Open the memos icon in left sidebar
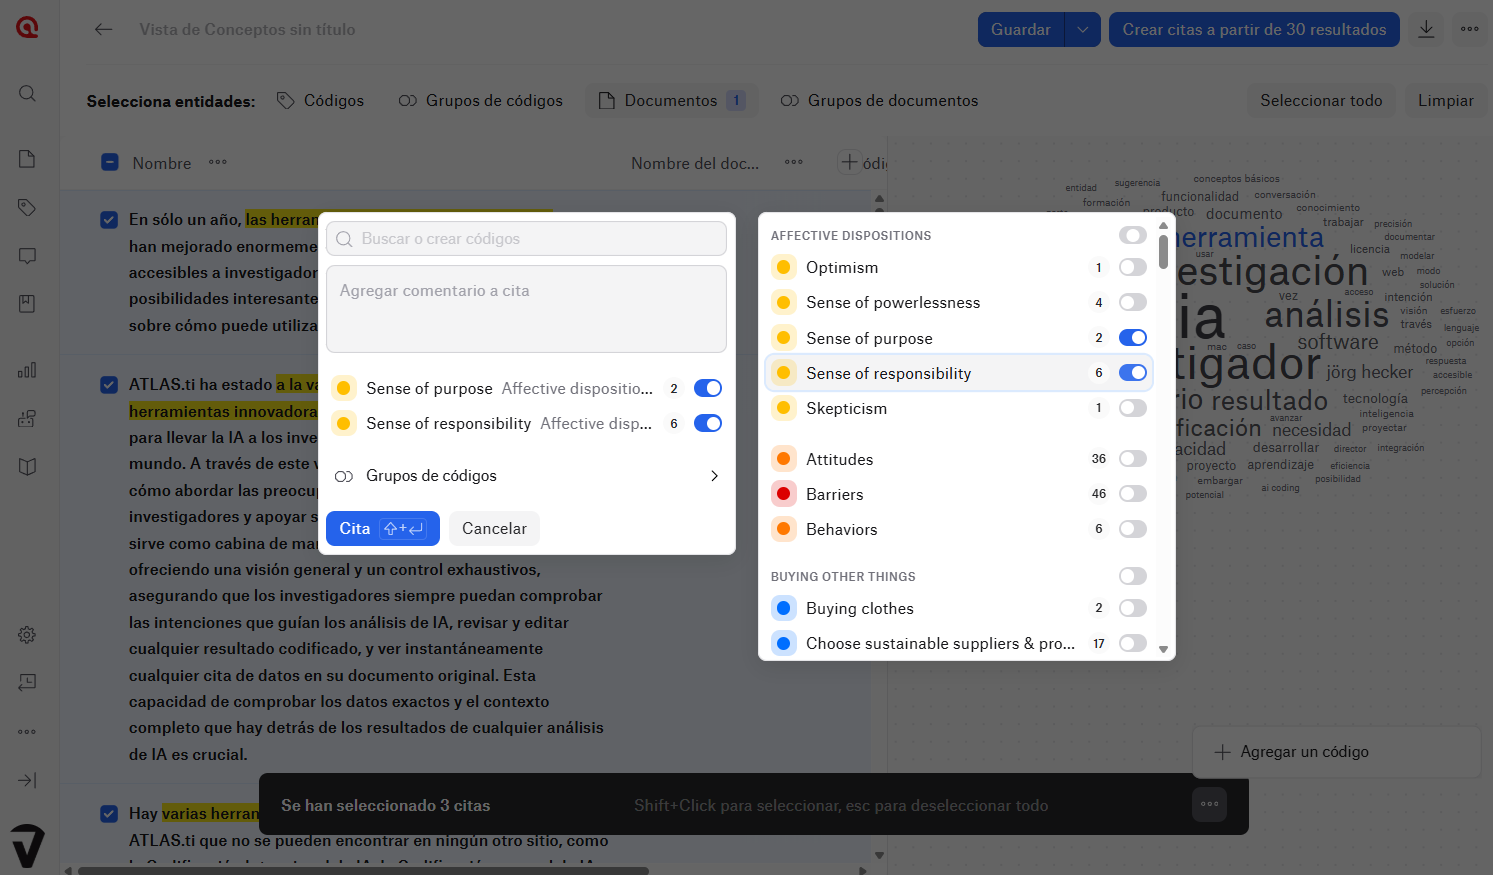Screen dimensions: 1493x875 point(27,304)
